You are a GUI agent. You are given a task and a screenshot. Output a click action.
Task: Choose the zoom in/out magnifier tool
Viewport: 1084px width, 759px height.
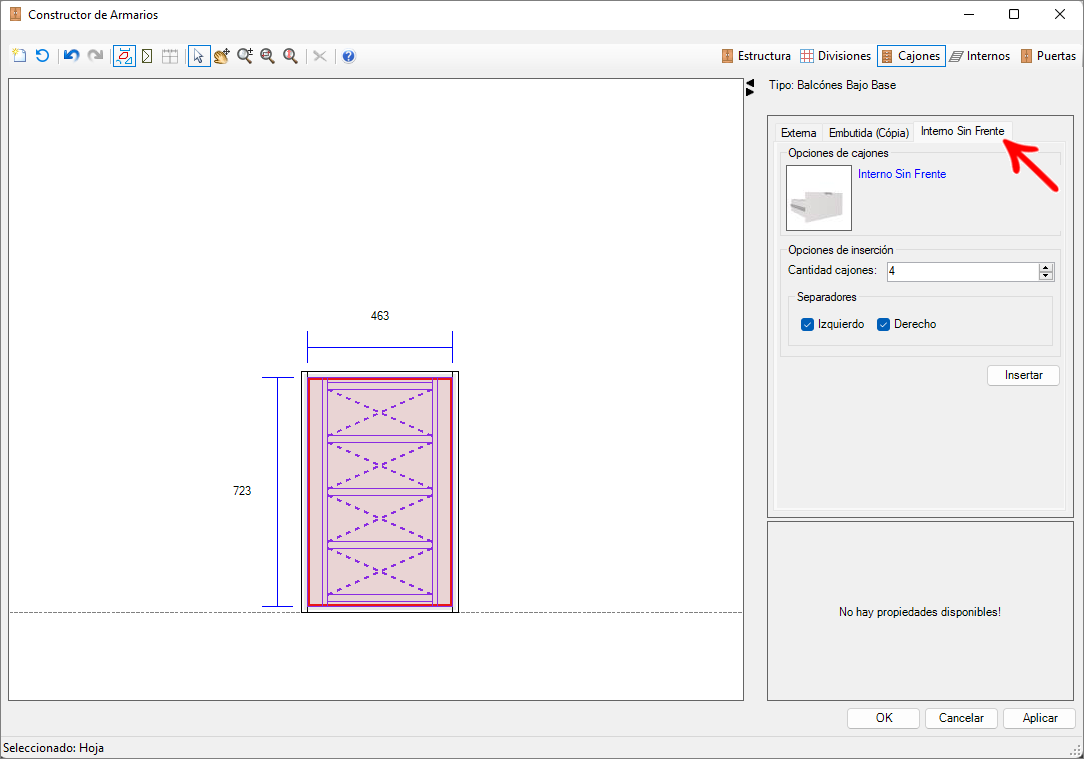[245, 56]
